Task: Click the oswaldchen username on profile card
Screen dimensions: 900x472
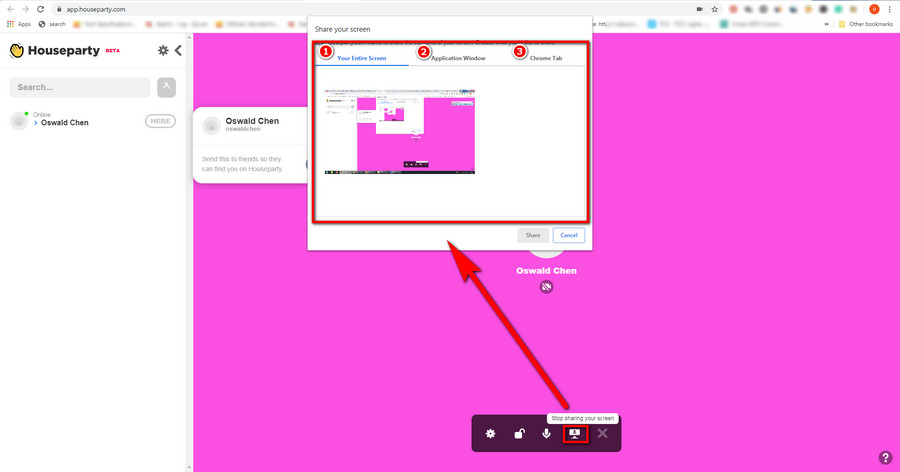Action: (x=243, y=129)
